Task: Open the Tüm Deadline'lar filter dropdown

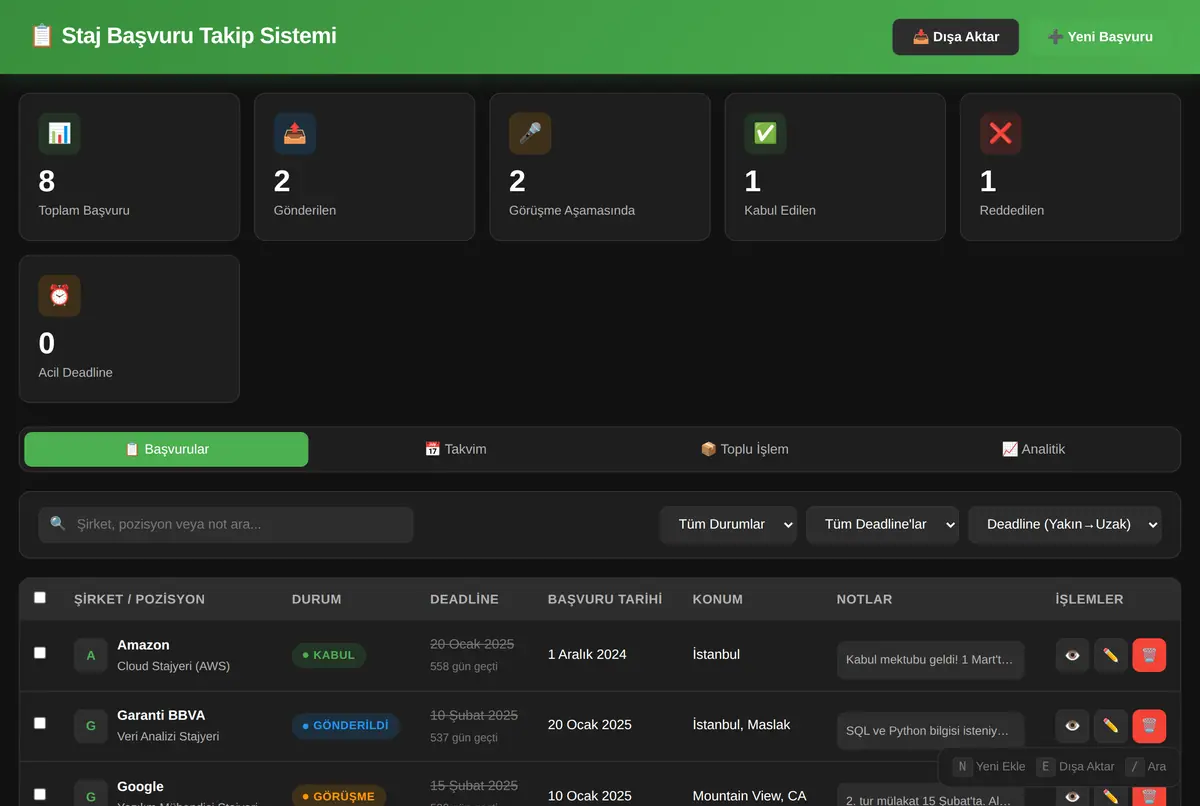Action: coord(882,525)
